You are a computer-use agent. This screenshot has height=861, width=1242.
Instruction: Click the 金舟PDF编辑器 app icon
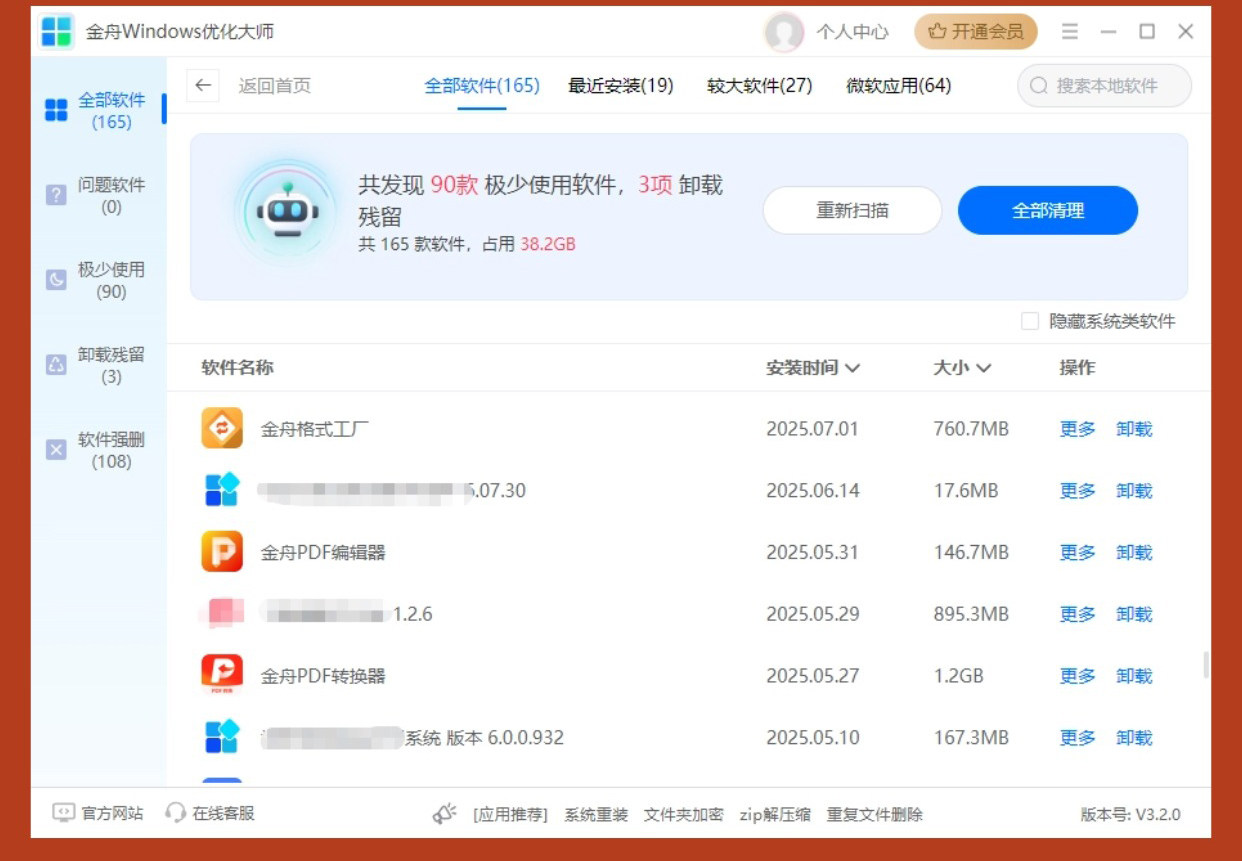(x=222, y=552)
